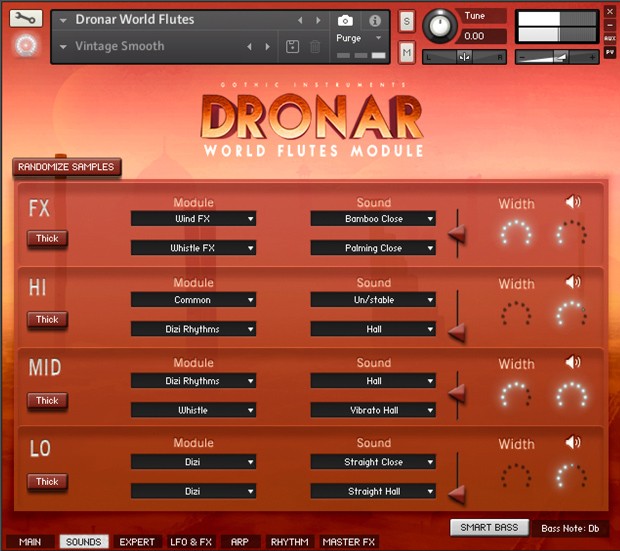This screenshot has width=620, height=551.
Task: Switch to EXPERT tab
Action: point(137,542)
